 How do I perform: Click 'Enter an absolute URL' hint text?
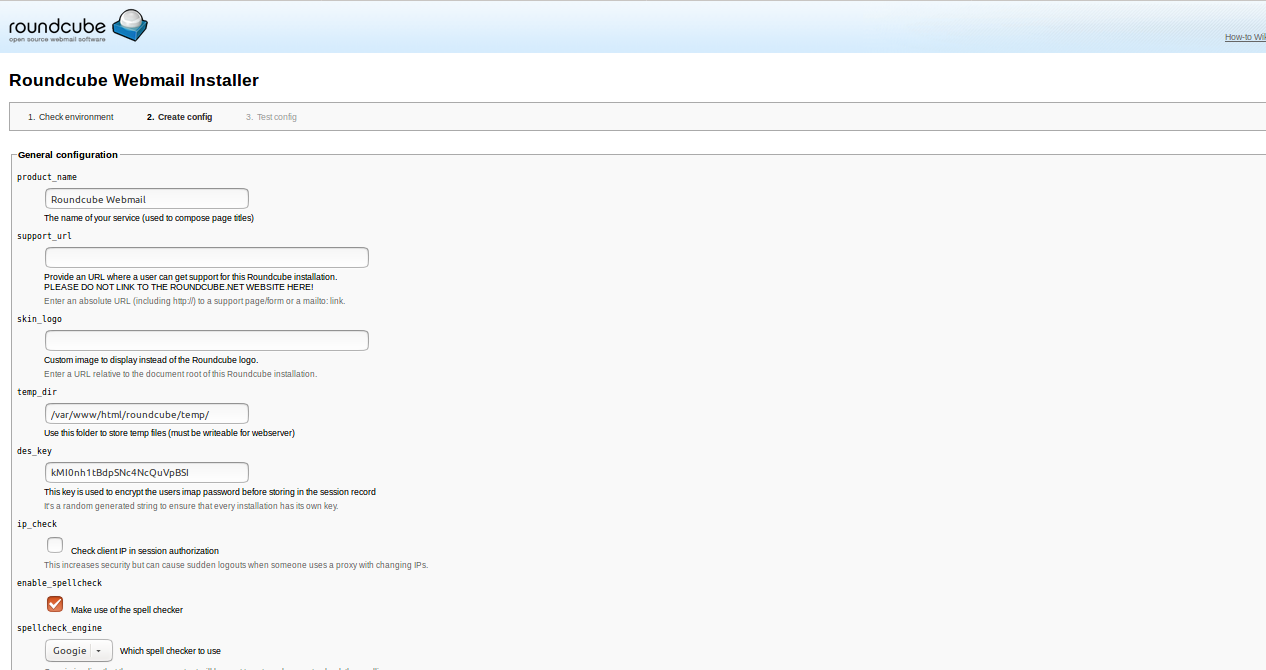click(195, 301)
